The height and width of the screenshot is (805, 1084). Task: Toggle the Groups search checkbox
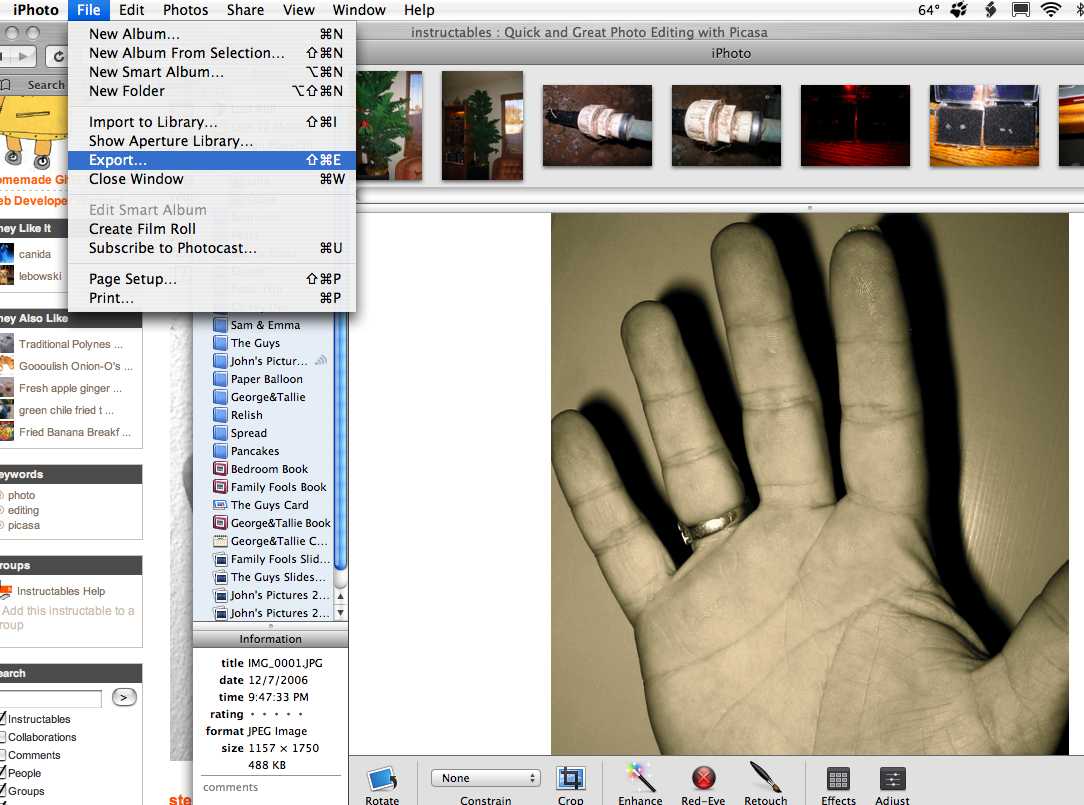pos(3,790)
